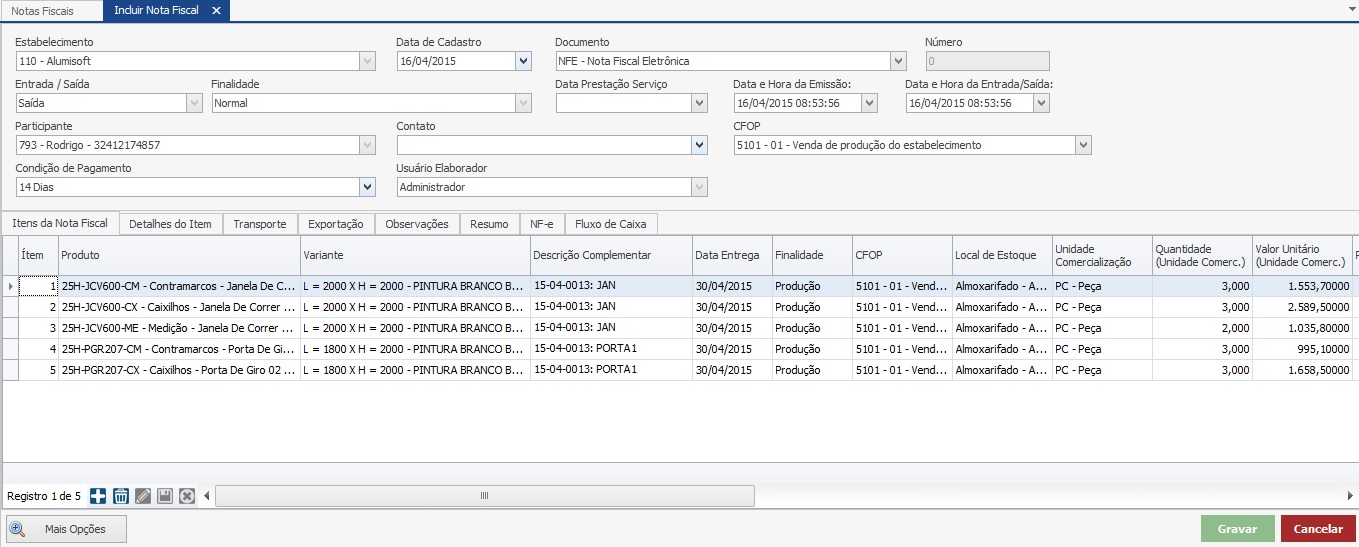Click the pencil edit record icon
The image size is (1359, 547).
pos(143,496)
